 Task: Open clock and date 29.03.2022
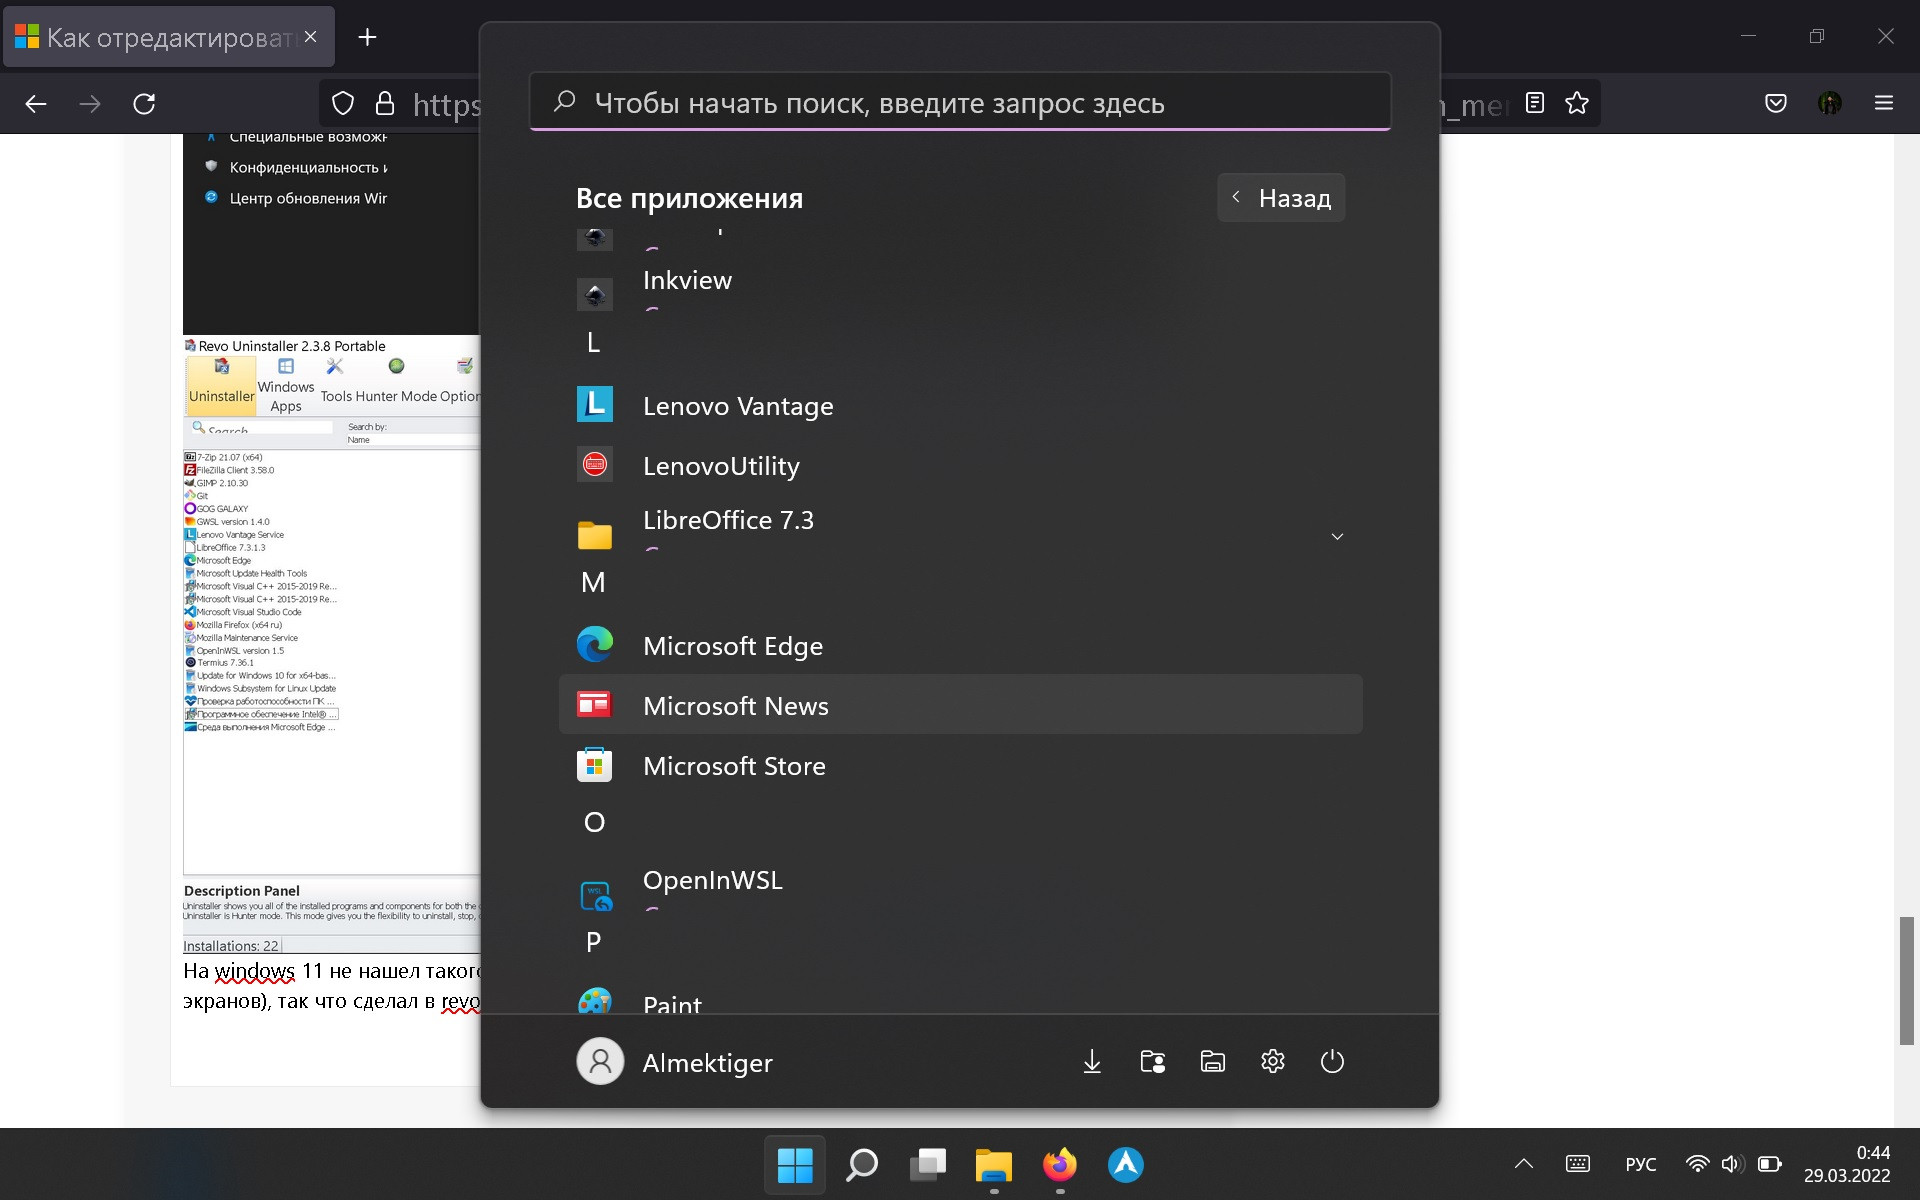[x=1847, y=1164]
